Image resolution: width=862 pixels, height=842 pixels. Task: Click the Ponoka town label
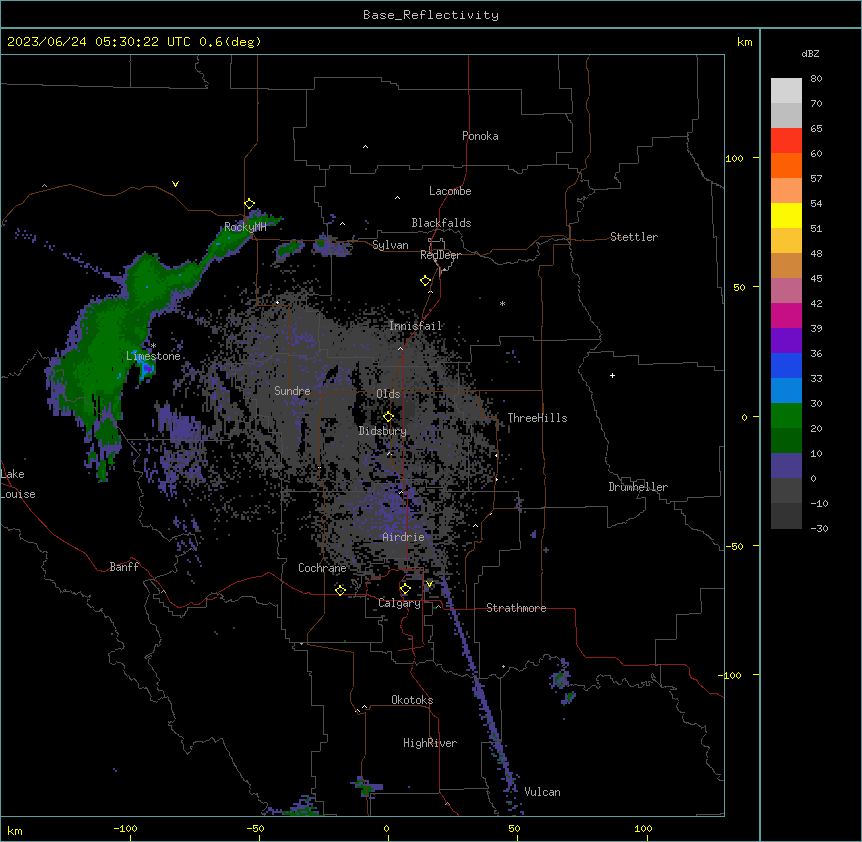(x=480, y=136)
